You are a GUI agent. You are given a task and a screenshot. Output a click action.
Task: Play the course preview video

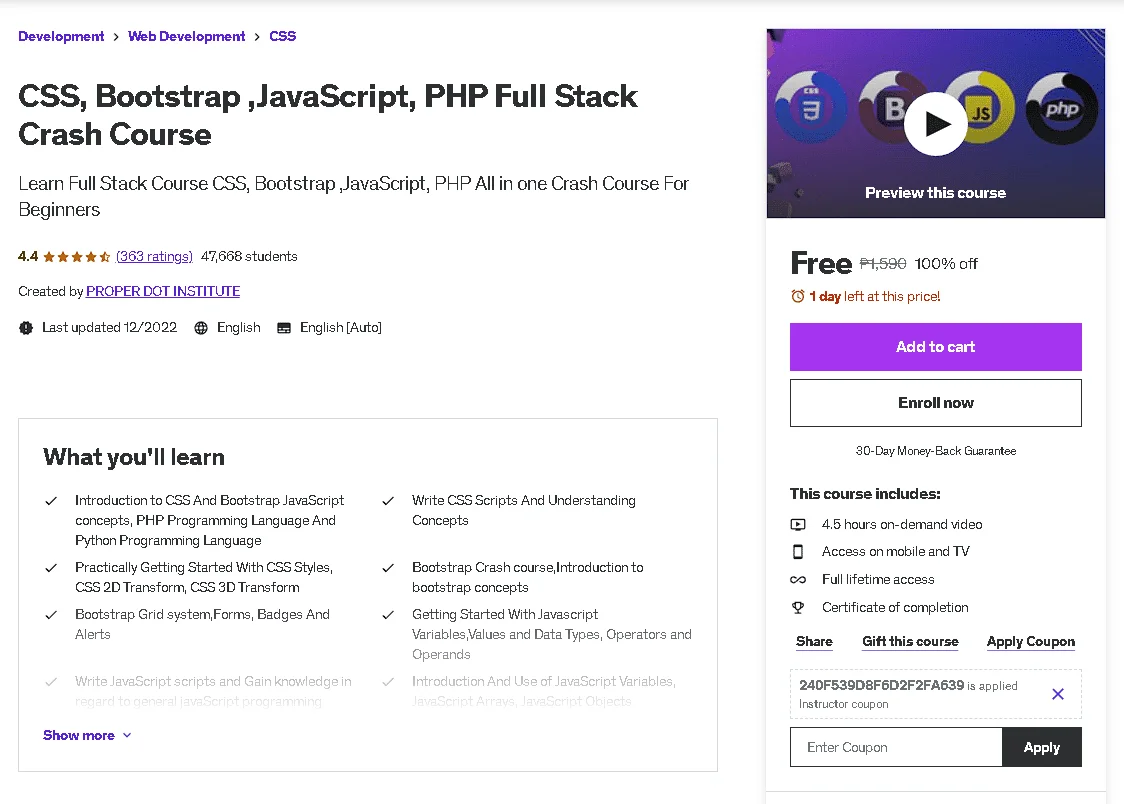pyautogui.click(x=935, y=123)
